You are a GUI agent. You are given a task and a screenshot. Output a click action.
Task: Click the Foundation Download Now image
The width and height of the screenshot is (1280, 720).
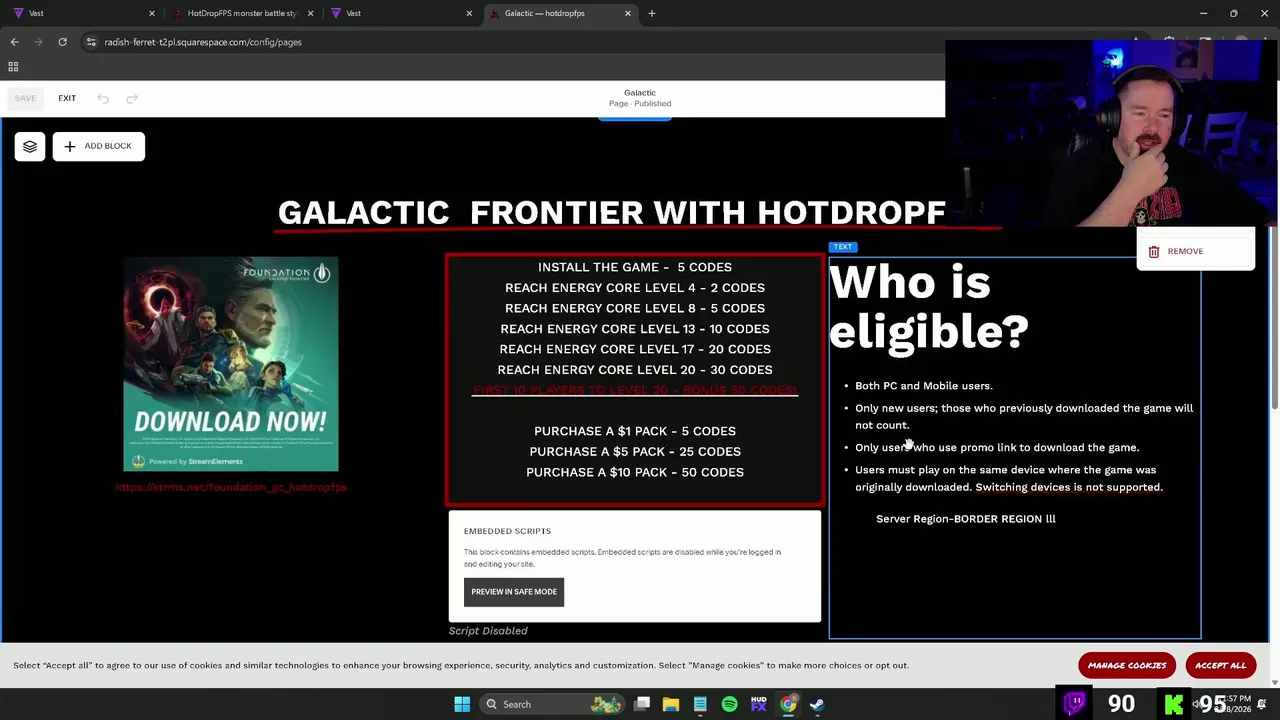[x=231, y=364]
